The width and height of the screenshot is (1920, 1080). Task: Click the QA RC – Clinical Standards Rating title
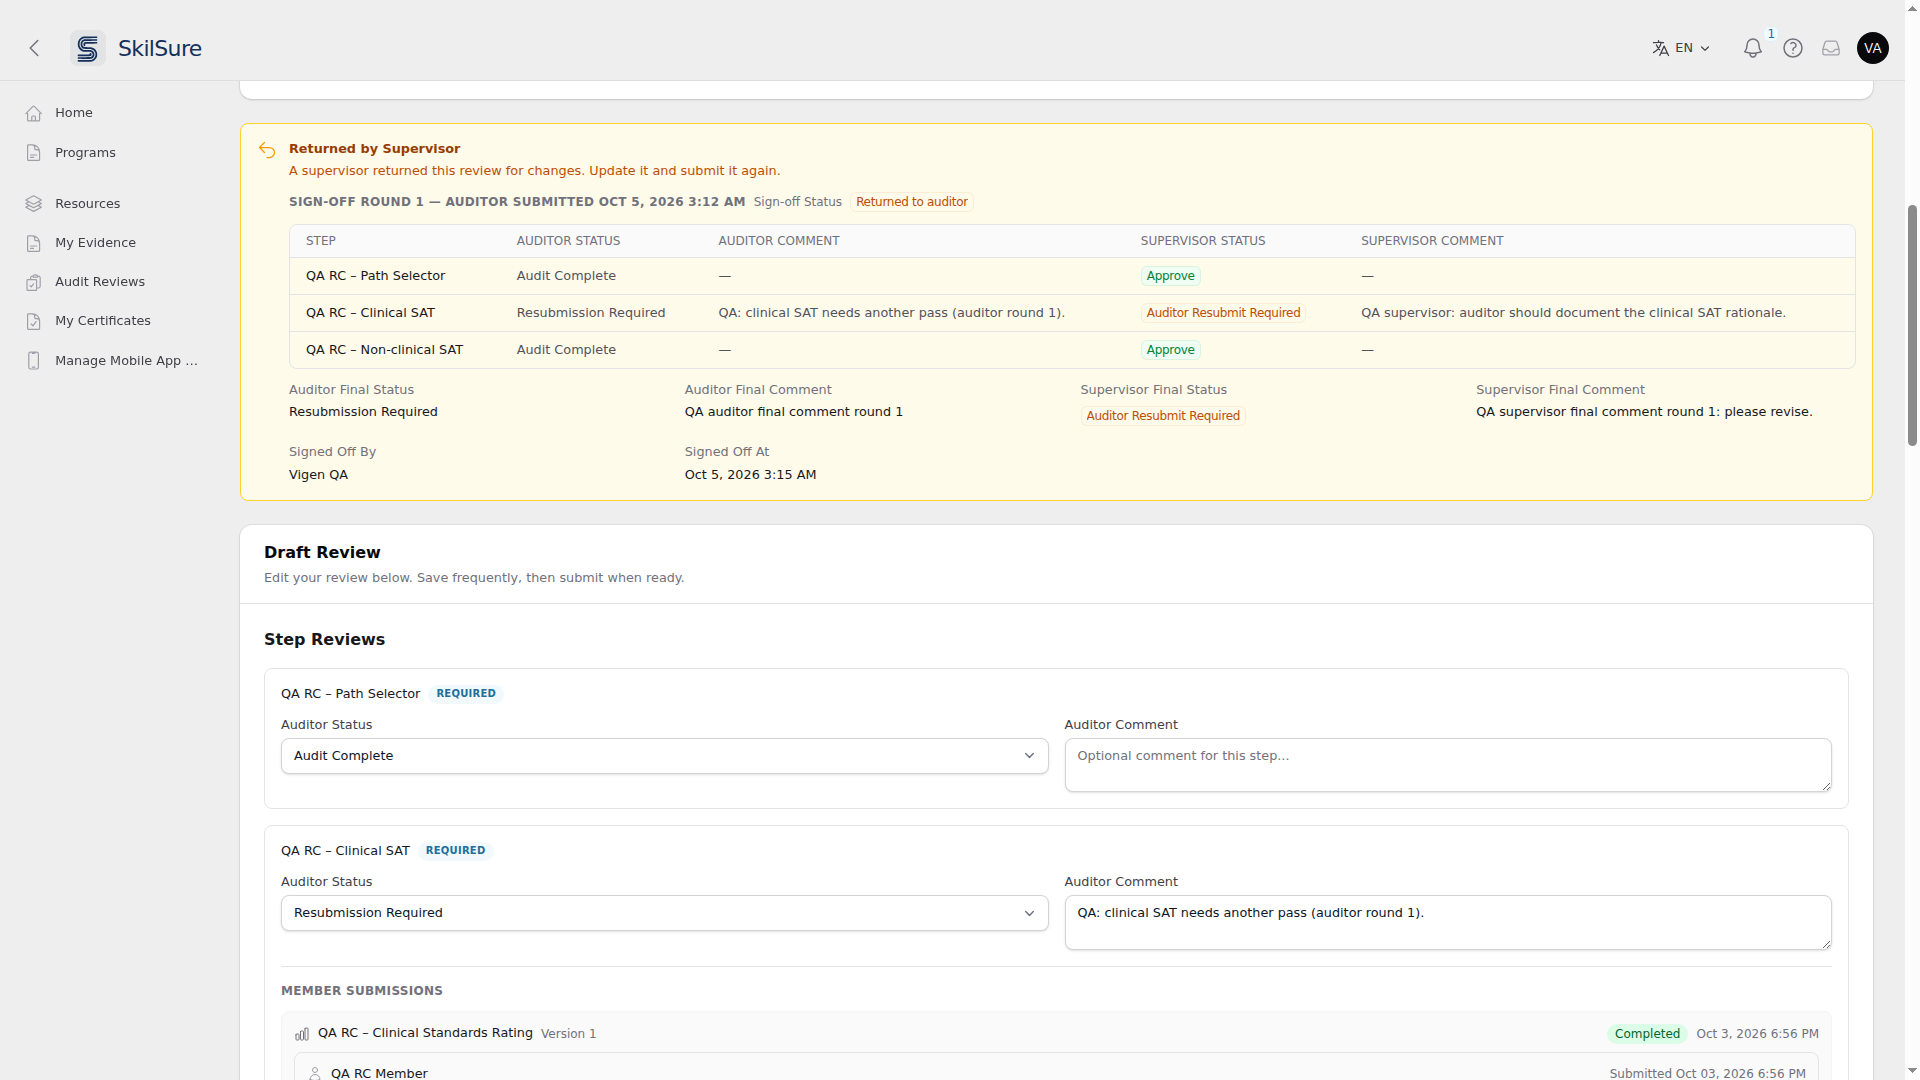click(x=425, y=1033)
